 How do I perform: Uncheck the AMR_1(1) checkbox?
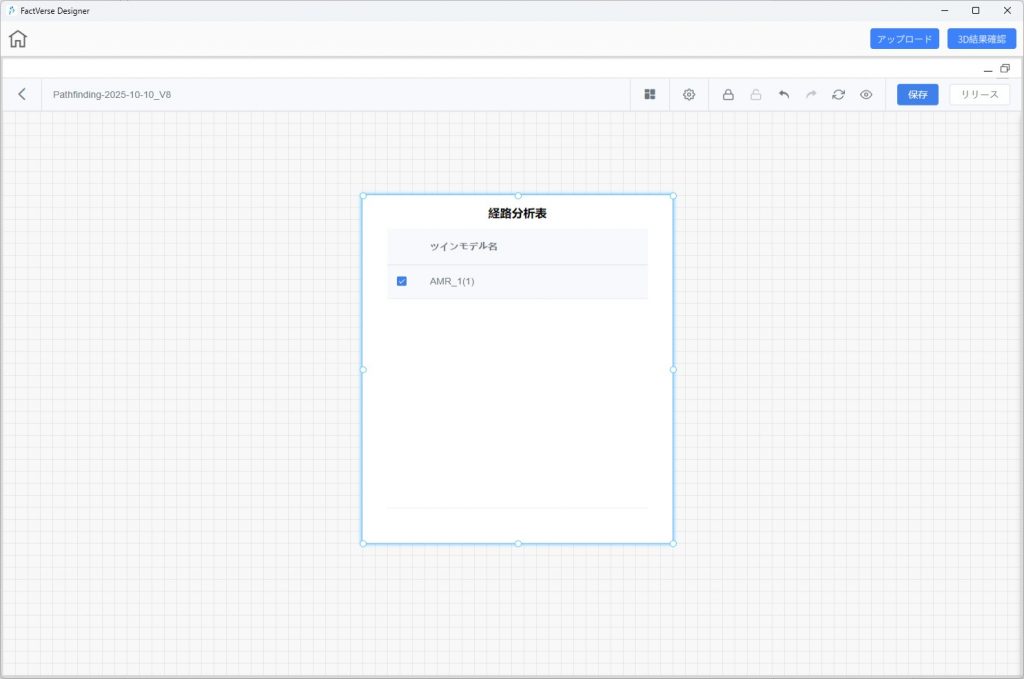(x=402, y=281)
